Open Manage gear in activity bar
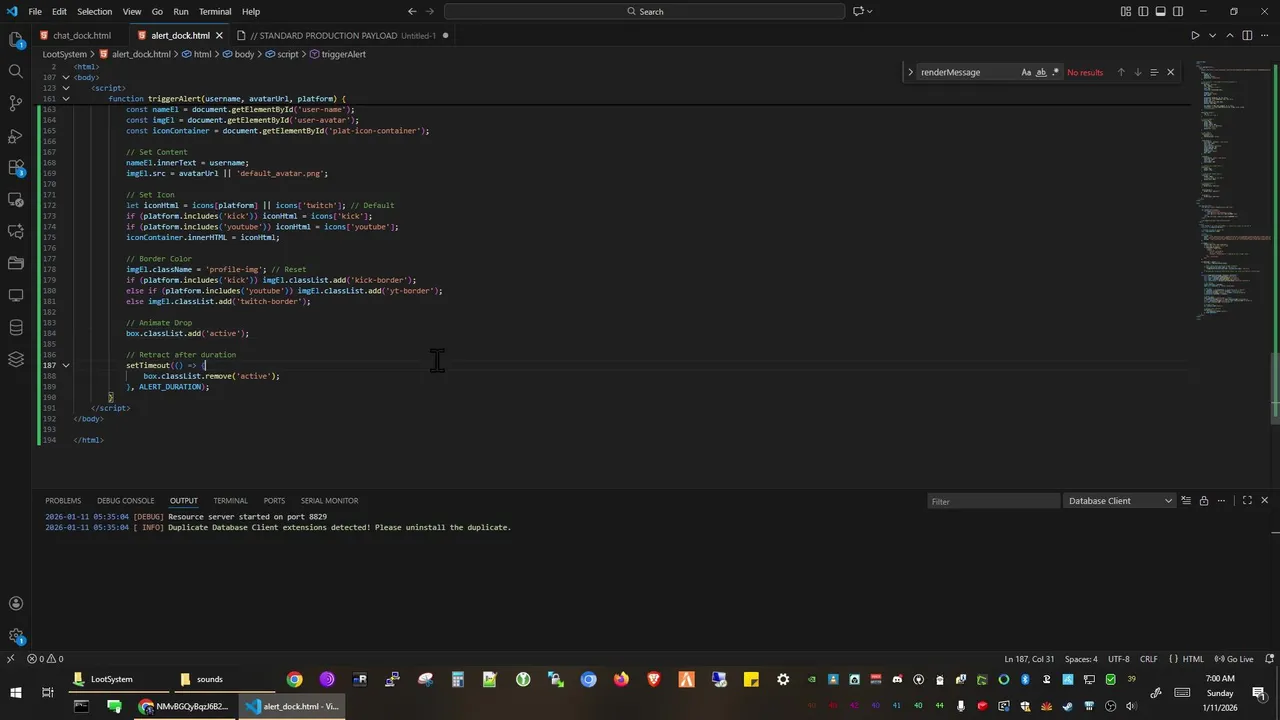The width and height of the screenshot is (1280, 720). point(15,636)
